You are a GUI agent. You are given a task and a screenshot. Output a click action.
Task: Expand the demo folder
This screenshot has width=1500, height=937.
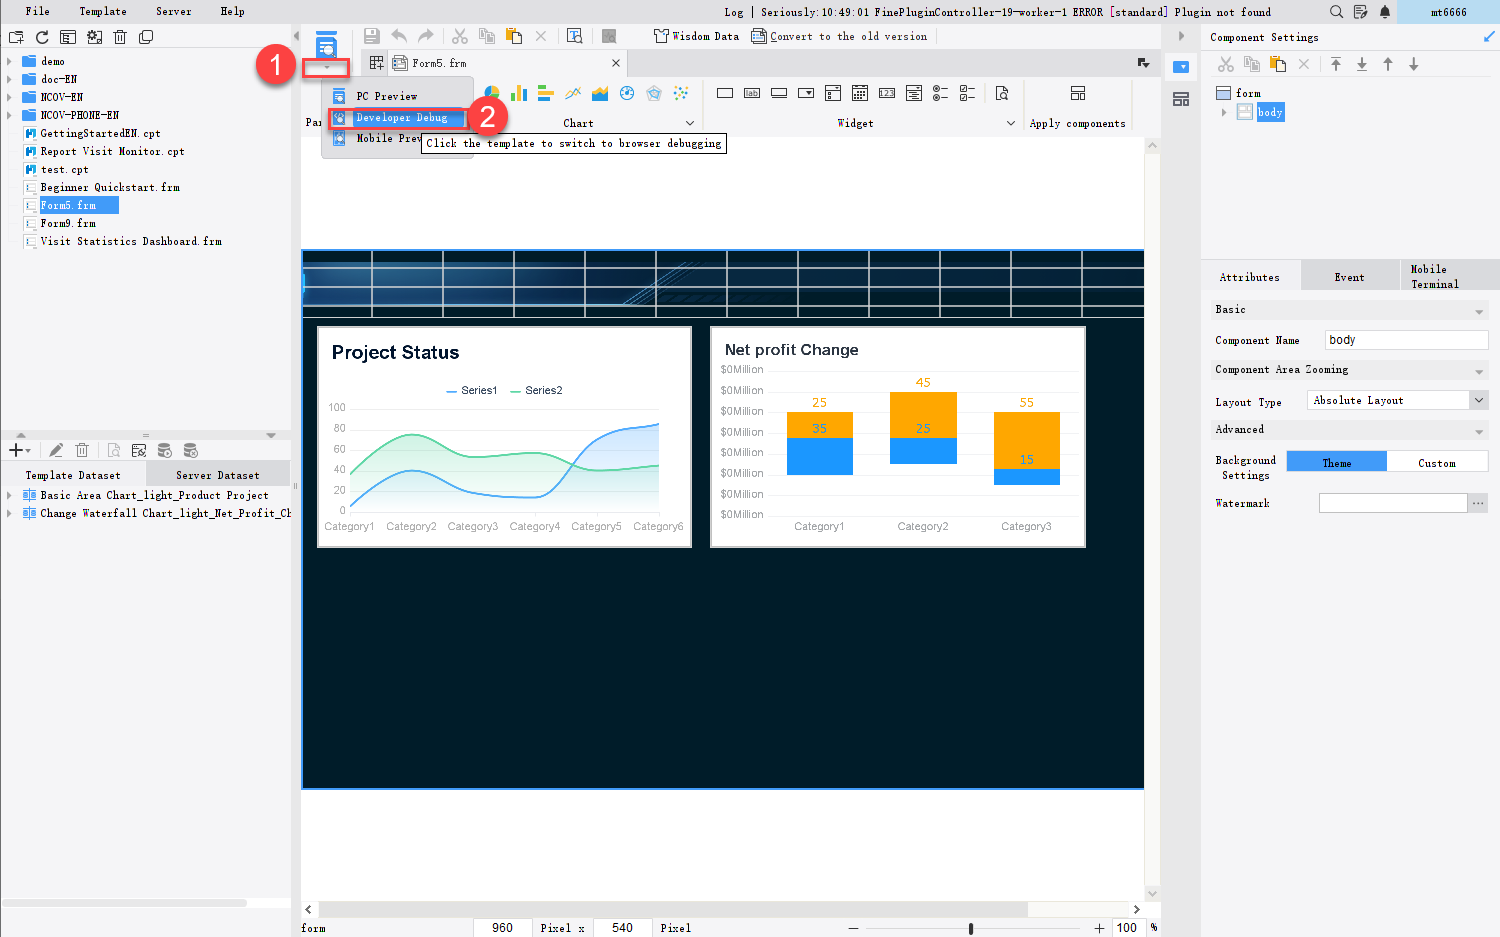coord(9,61)
